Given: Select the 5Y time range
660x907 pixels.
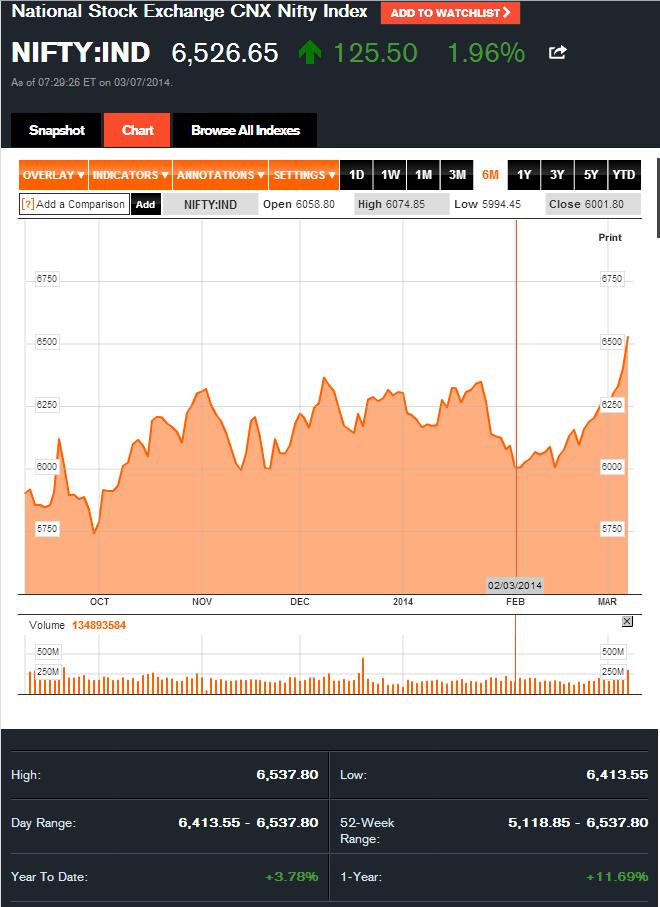Looking at the screenshot, I should pyautogui.click(x=591, y=175).
